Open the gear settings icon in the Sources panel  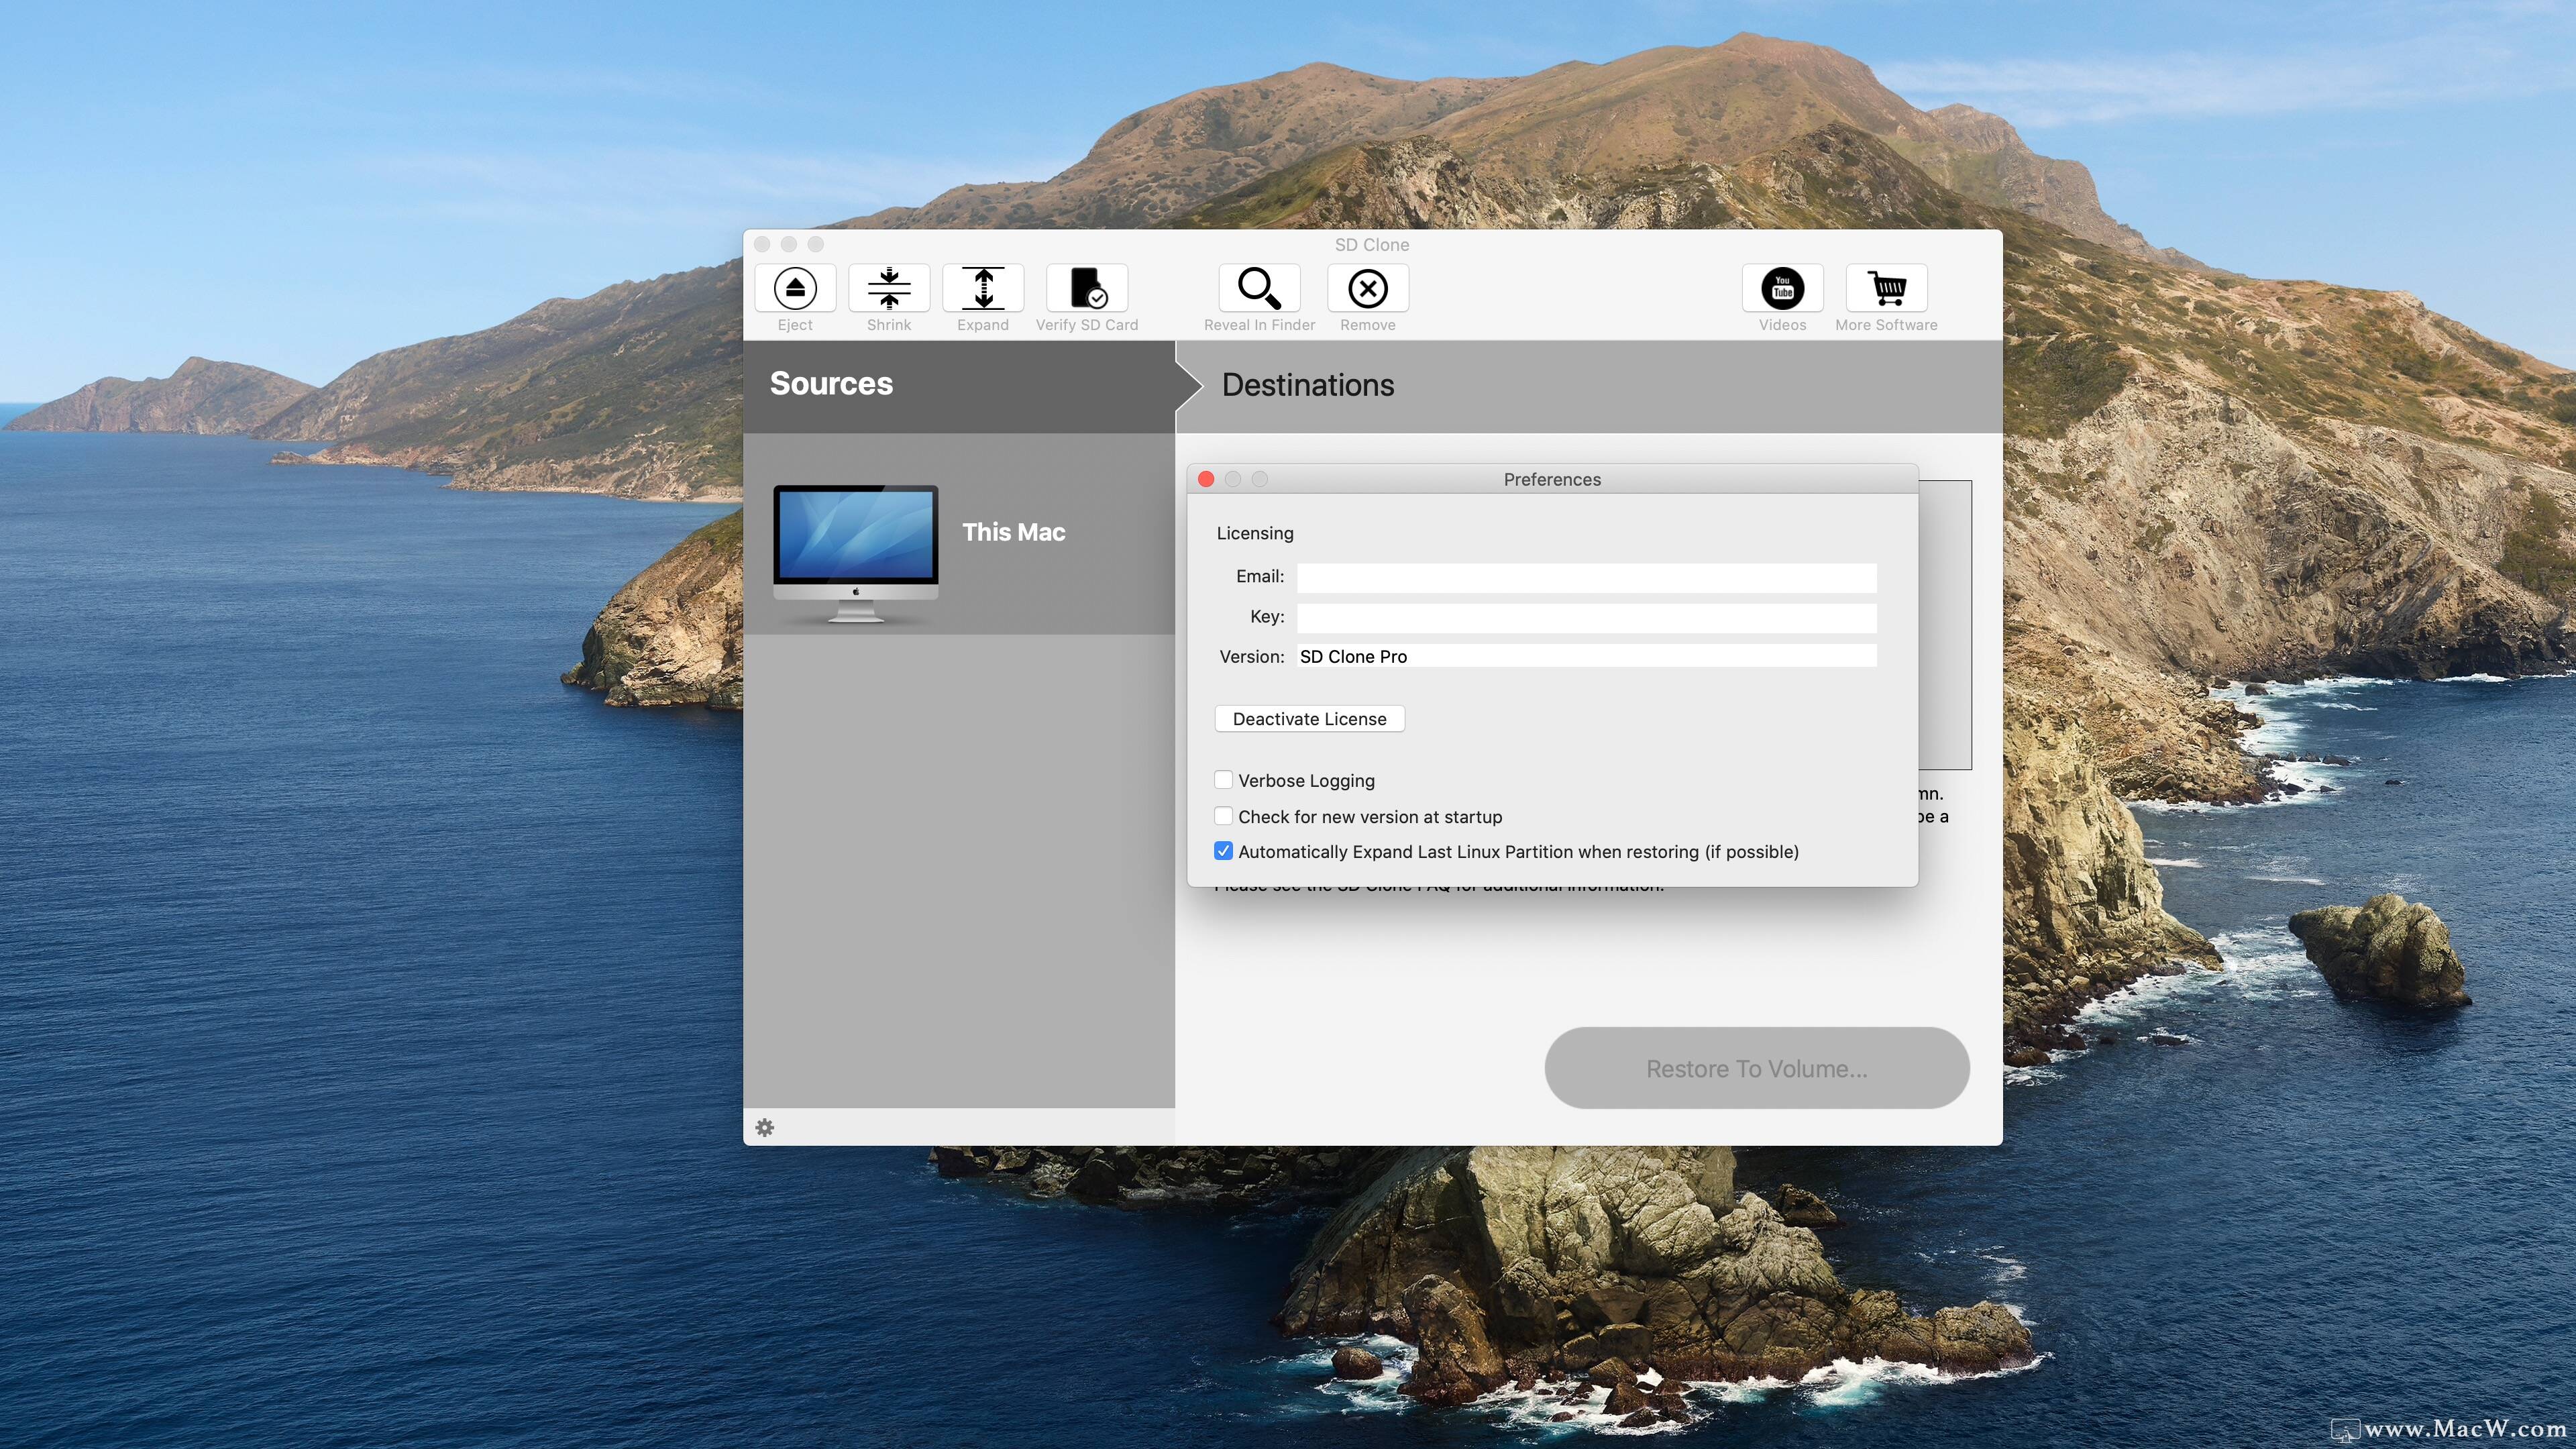(x=765, y=1127)
